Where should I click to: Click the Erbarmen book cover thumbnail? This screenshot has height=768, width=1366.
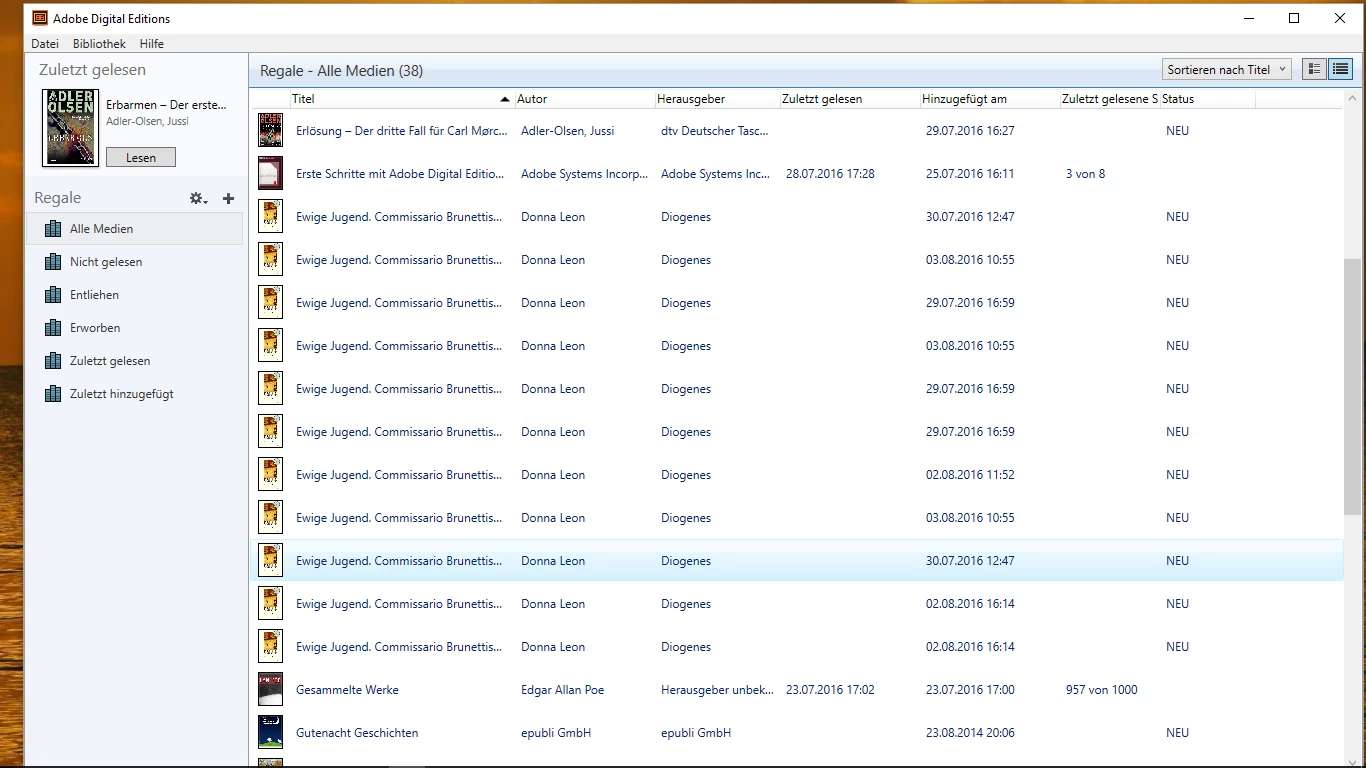click(x=71, y=127)
